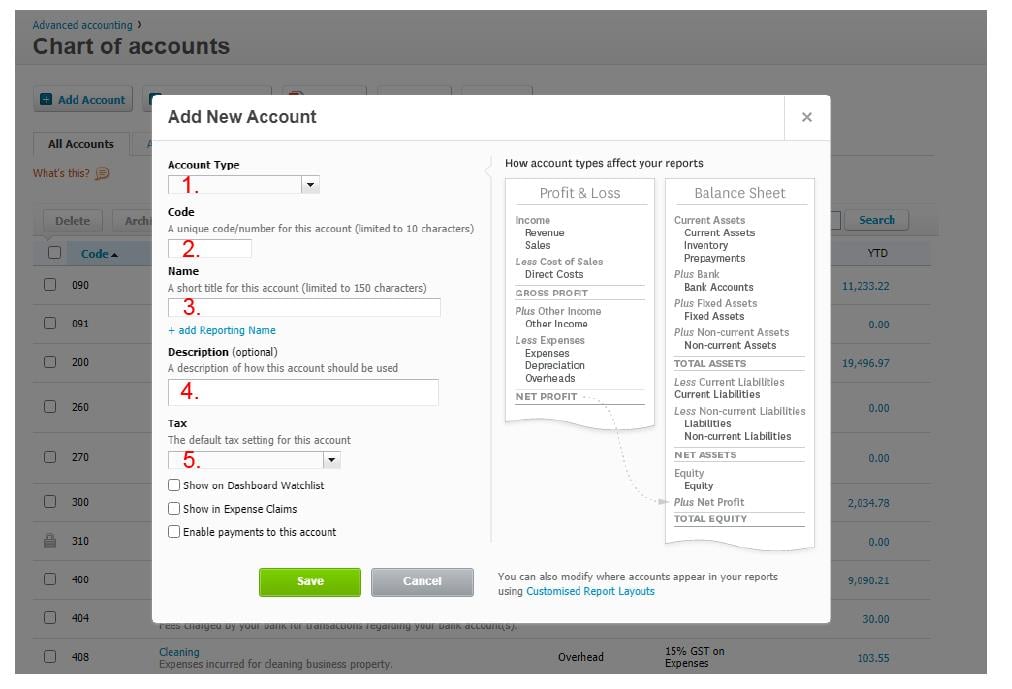Click the lock icon beside account 310
The height and width of the screenshot is (689, 1012).
point(50,541)
